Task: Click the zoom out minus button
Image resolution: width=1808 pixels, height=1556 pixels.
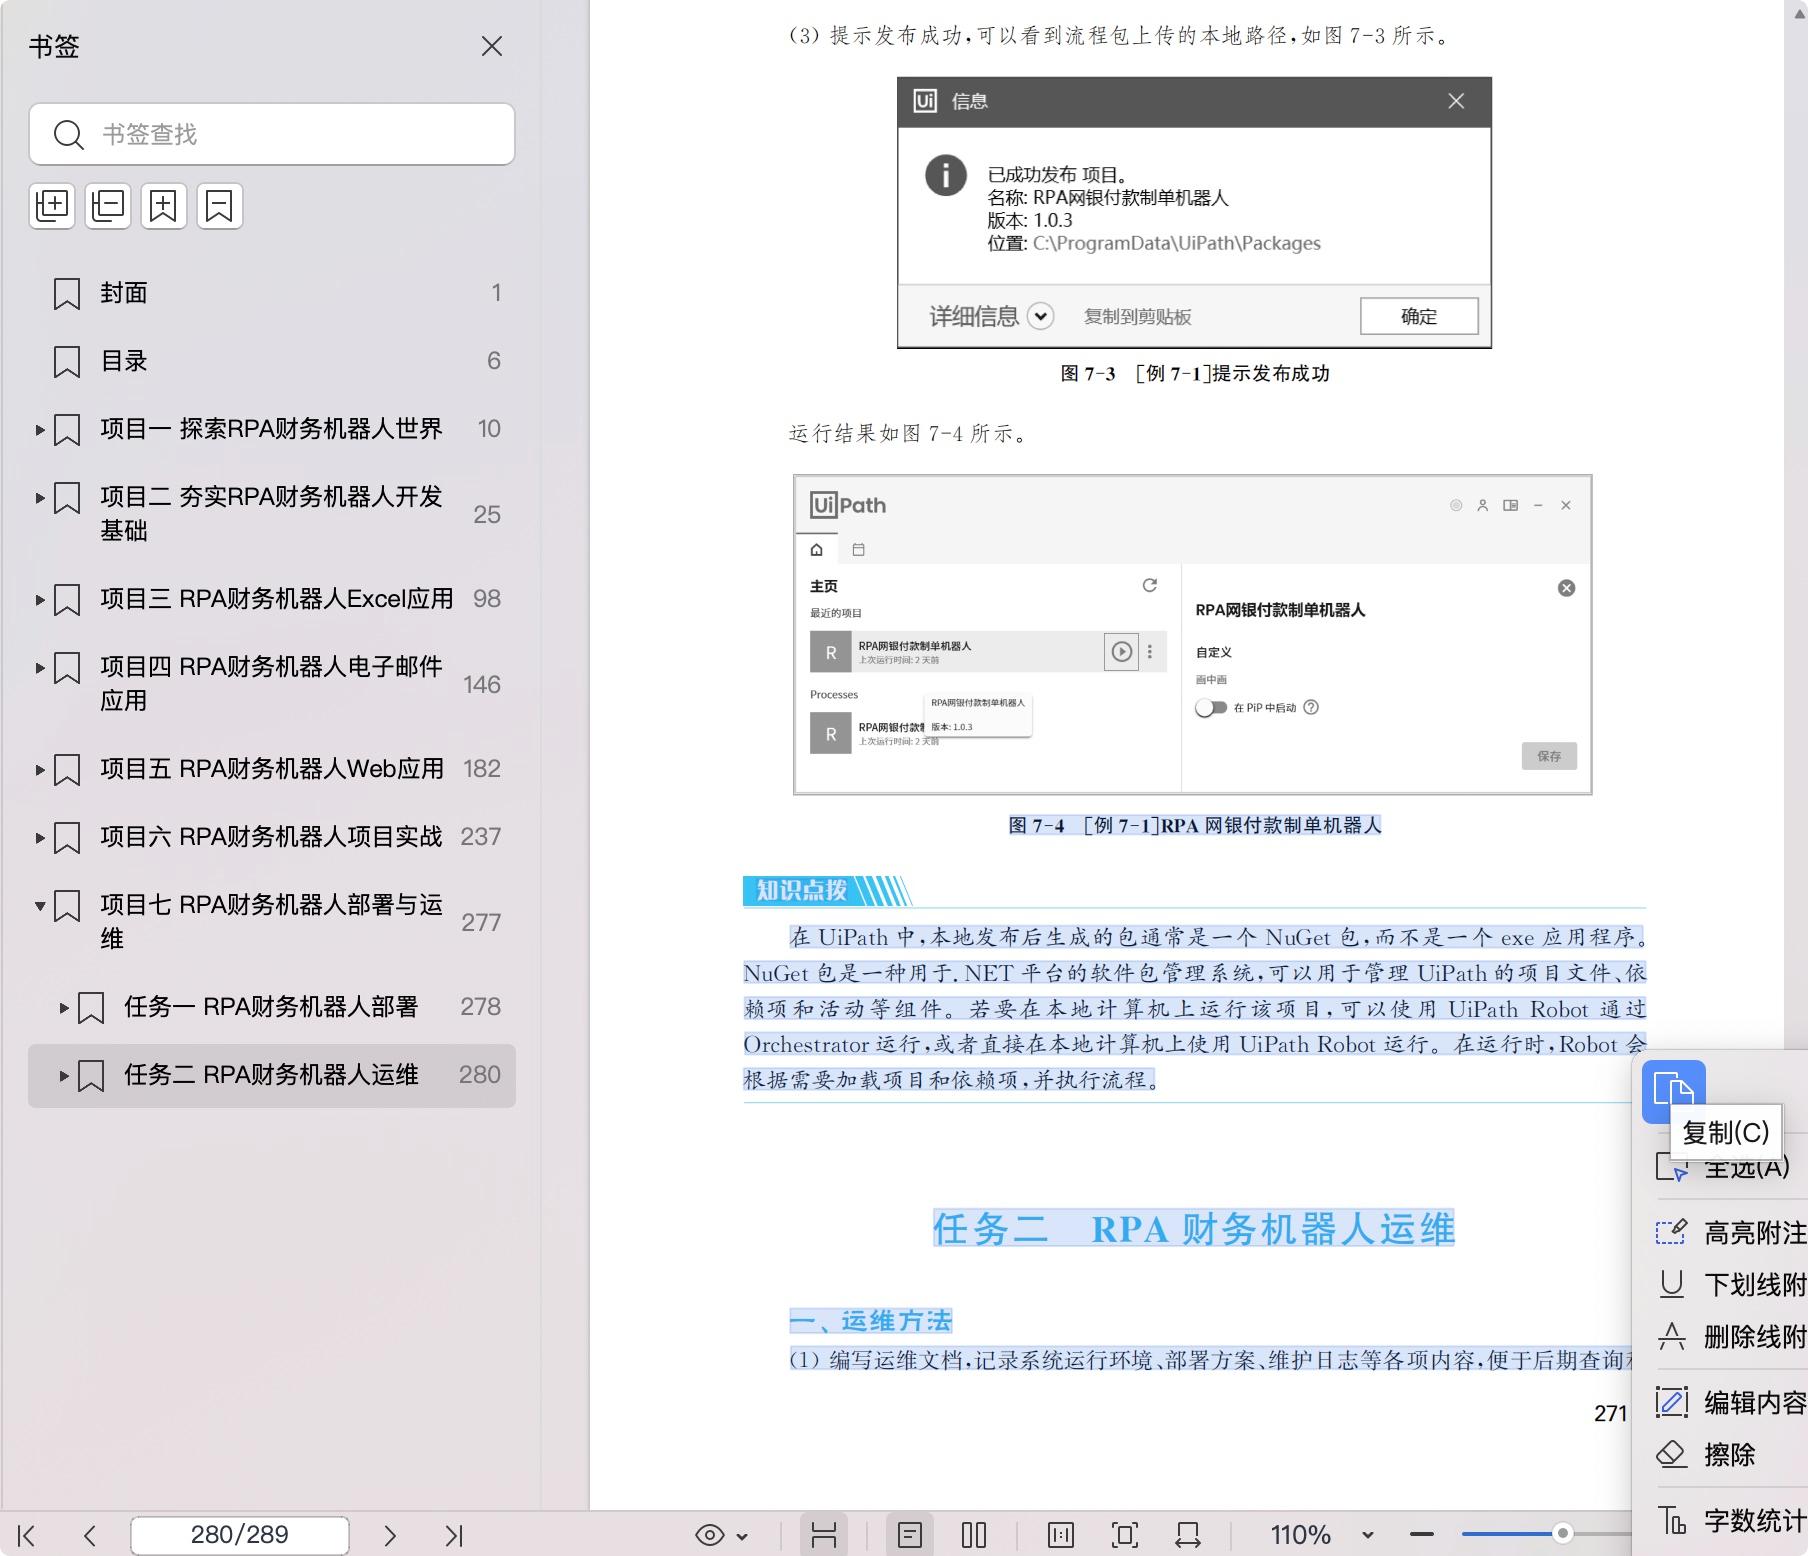Action: pyautogui.click(x=1422, y=1534)
